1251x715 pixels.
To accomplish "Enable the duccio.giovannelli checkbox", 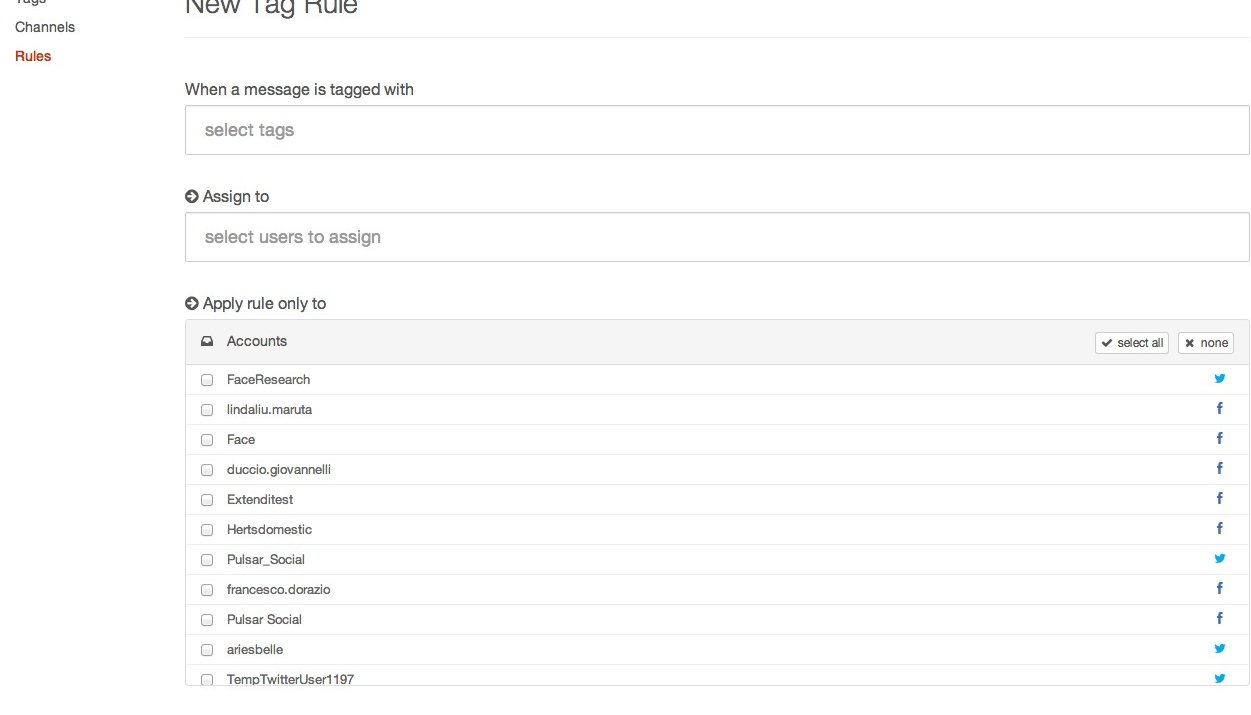I will click(x=207, y=470).
